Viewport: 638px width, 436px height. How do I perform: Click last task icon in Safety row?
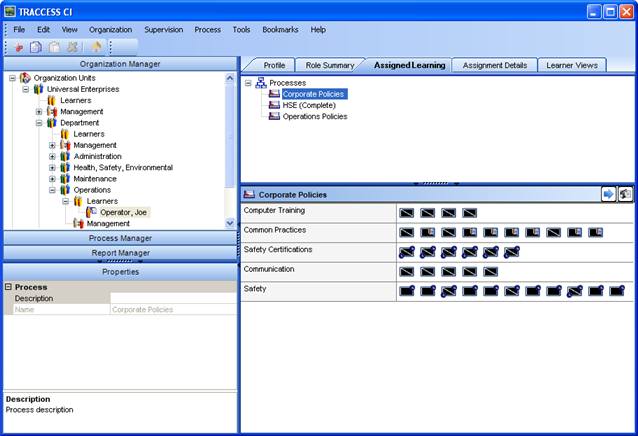pos(617,291)
